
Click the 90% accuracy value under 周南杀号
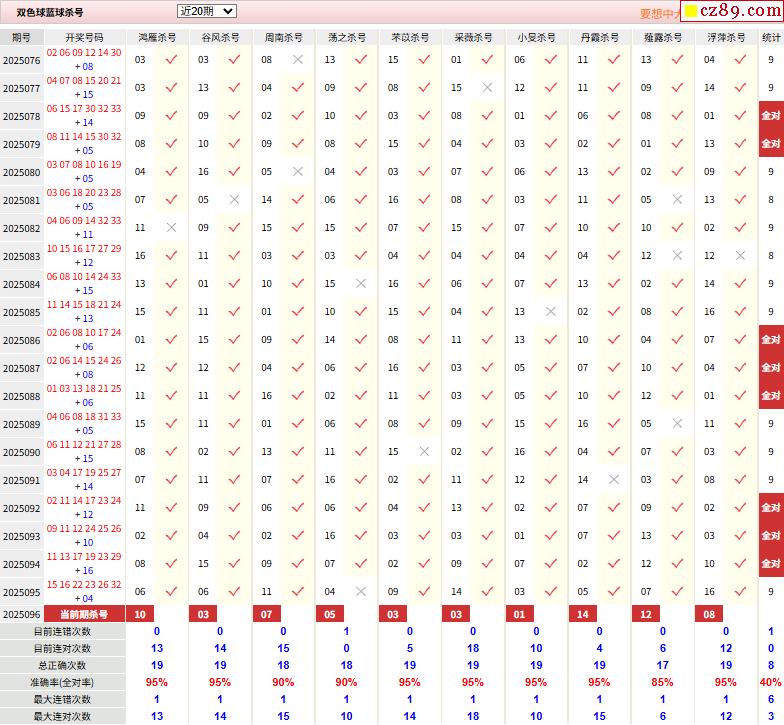point(283,682)
